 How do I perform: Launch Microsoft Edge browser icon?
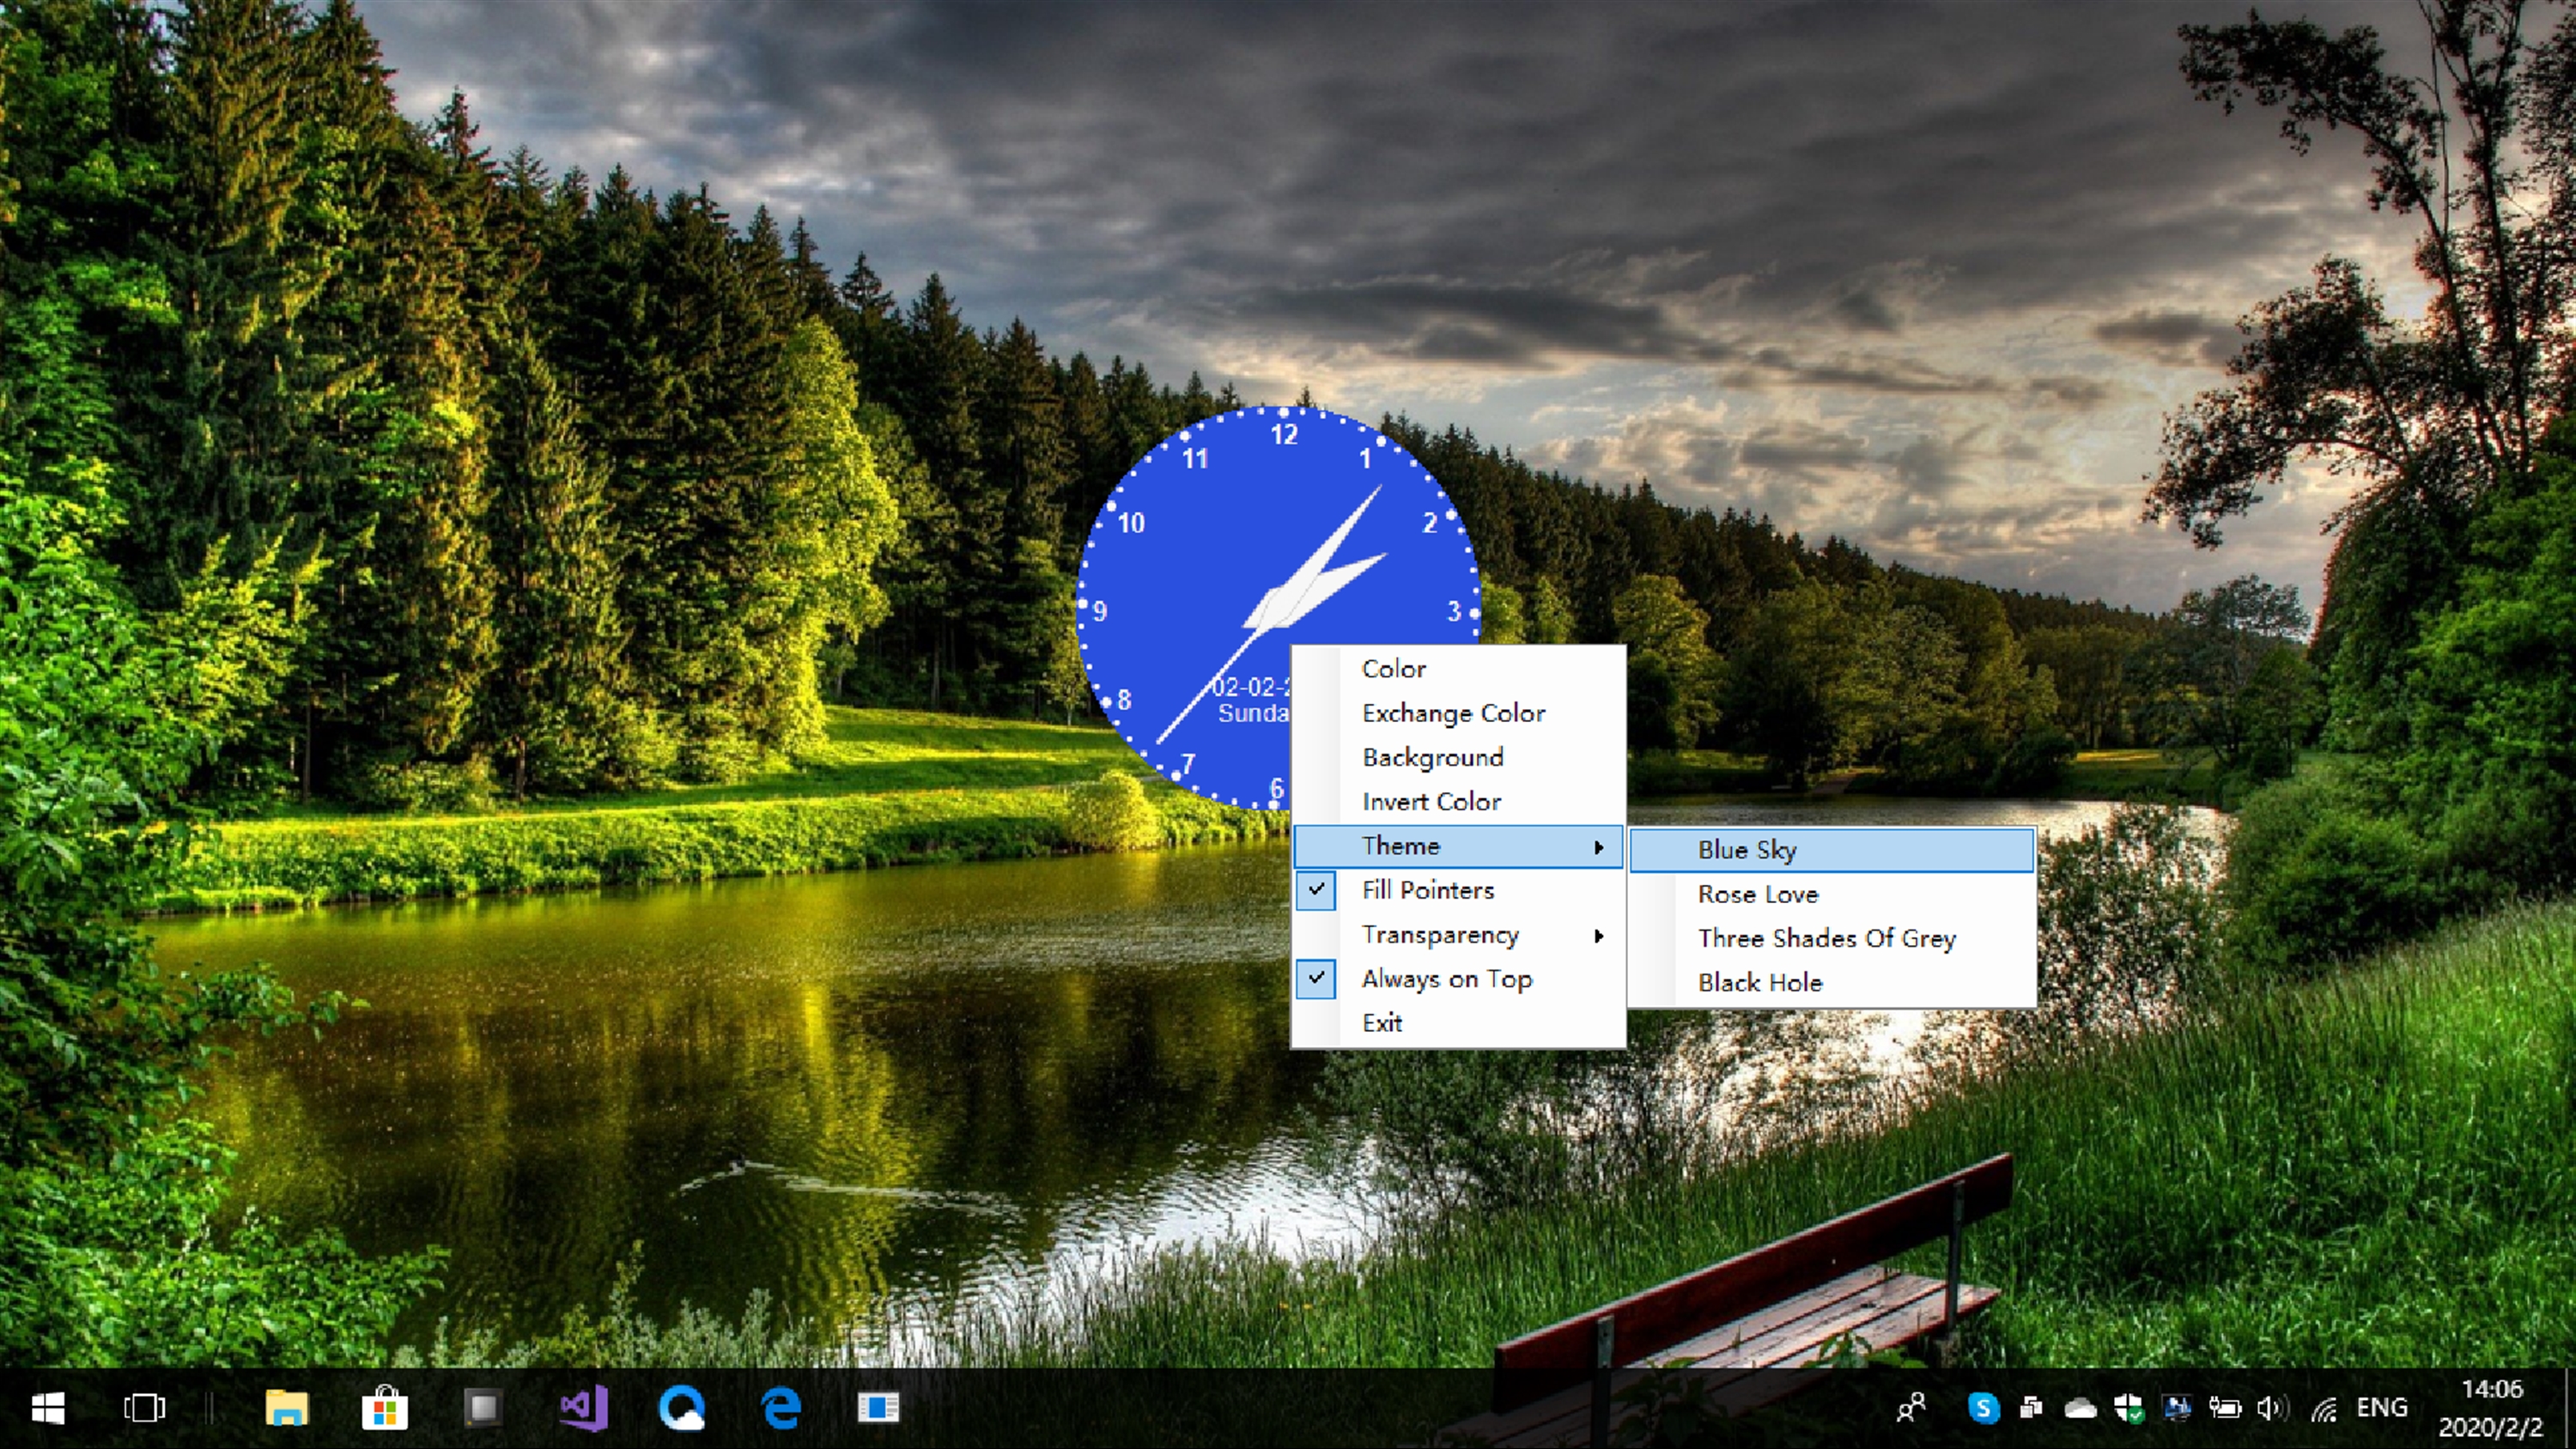tap(781, 1408)
